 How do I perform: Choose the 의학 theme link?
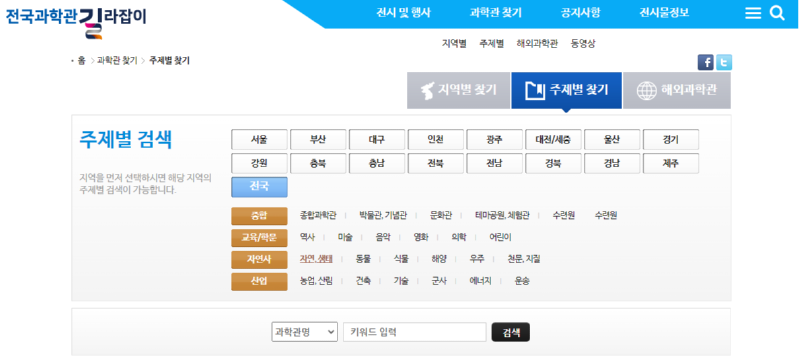[459, 237]
